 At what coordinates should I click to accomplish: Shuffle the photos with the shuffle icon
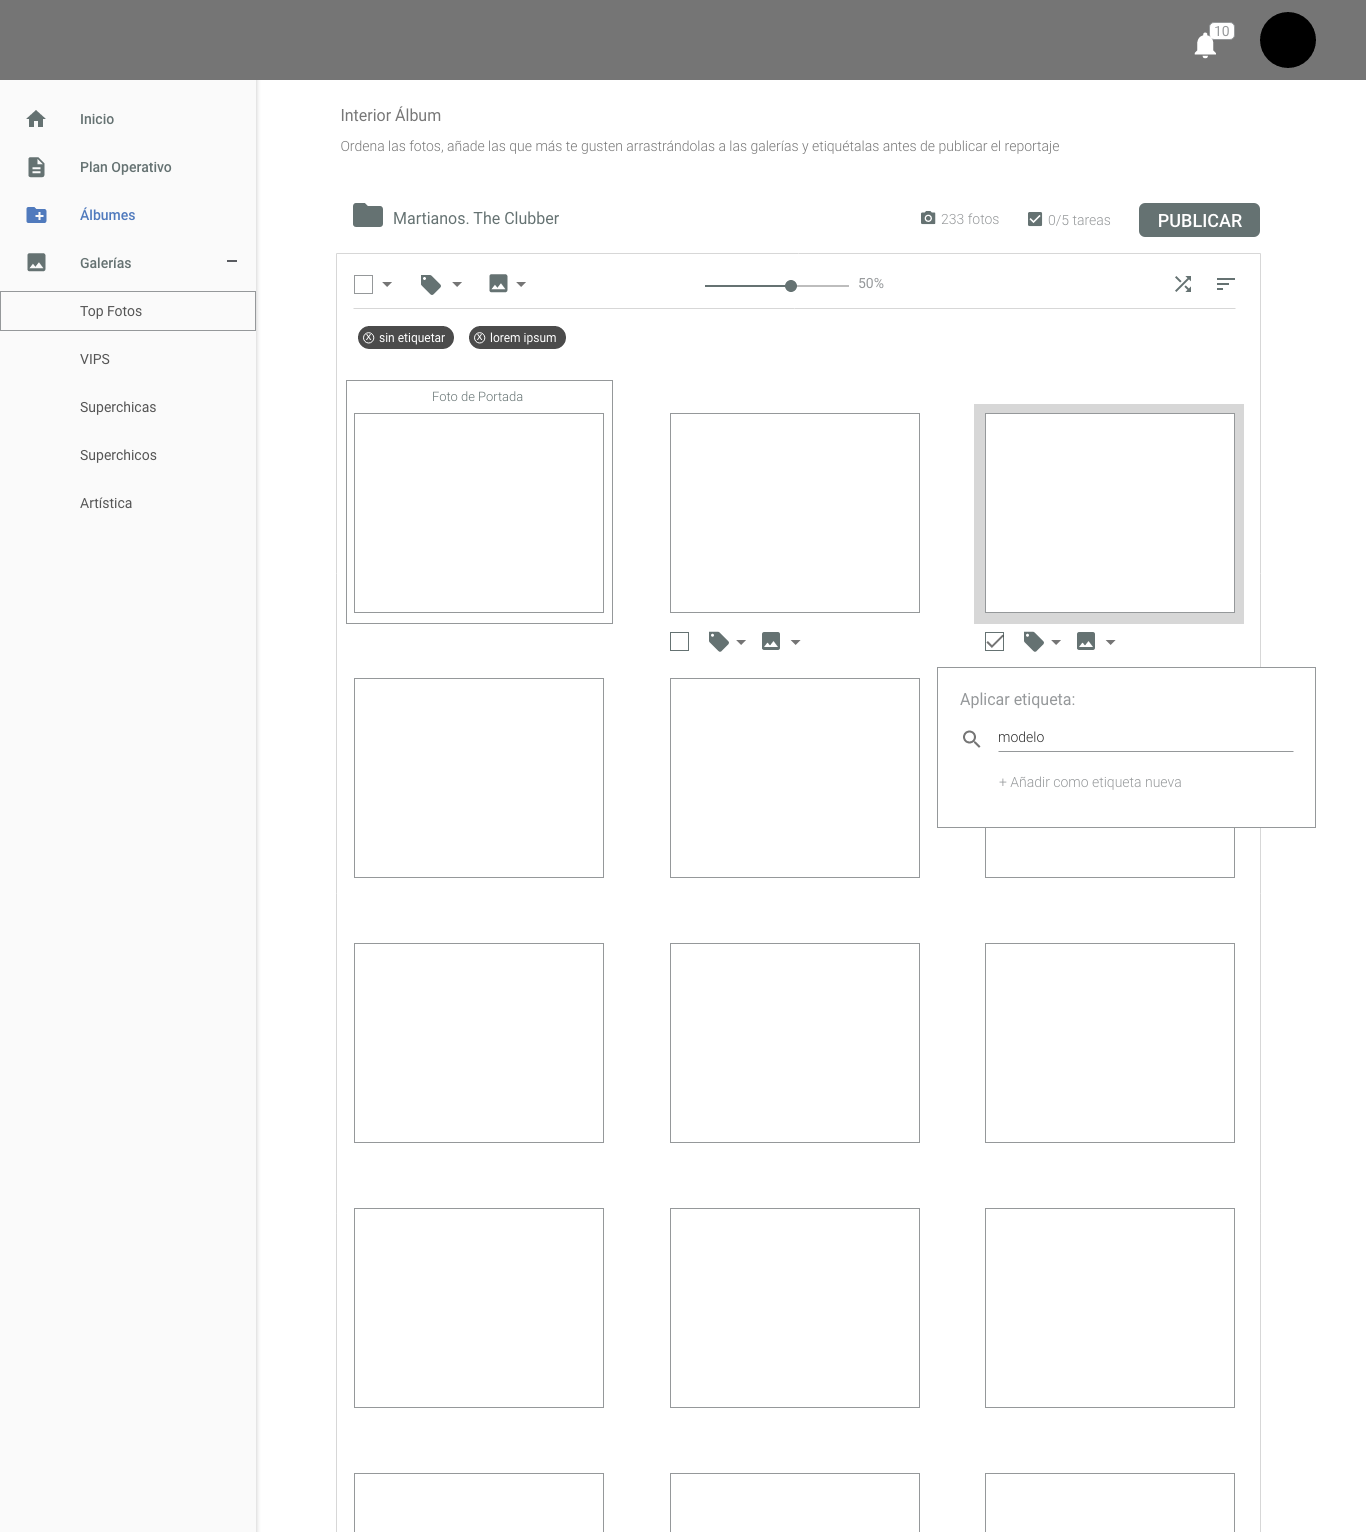[1183, 284]
